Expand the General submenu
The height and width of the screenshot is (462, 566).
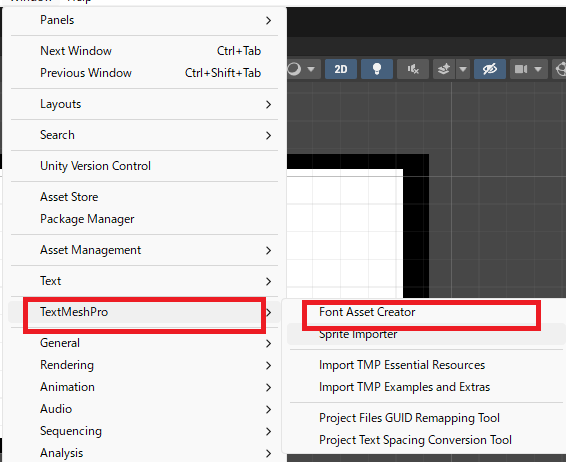tap(144, 343)
